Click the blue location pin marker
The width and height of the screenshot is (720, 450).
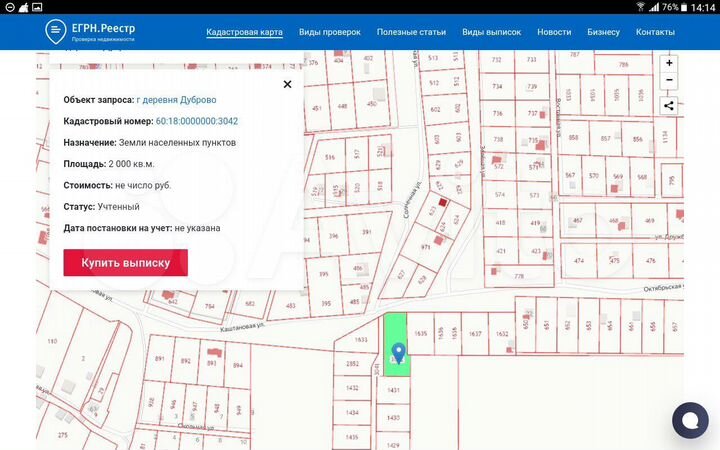[398, 353]
